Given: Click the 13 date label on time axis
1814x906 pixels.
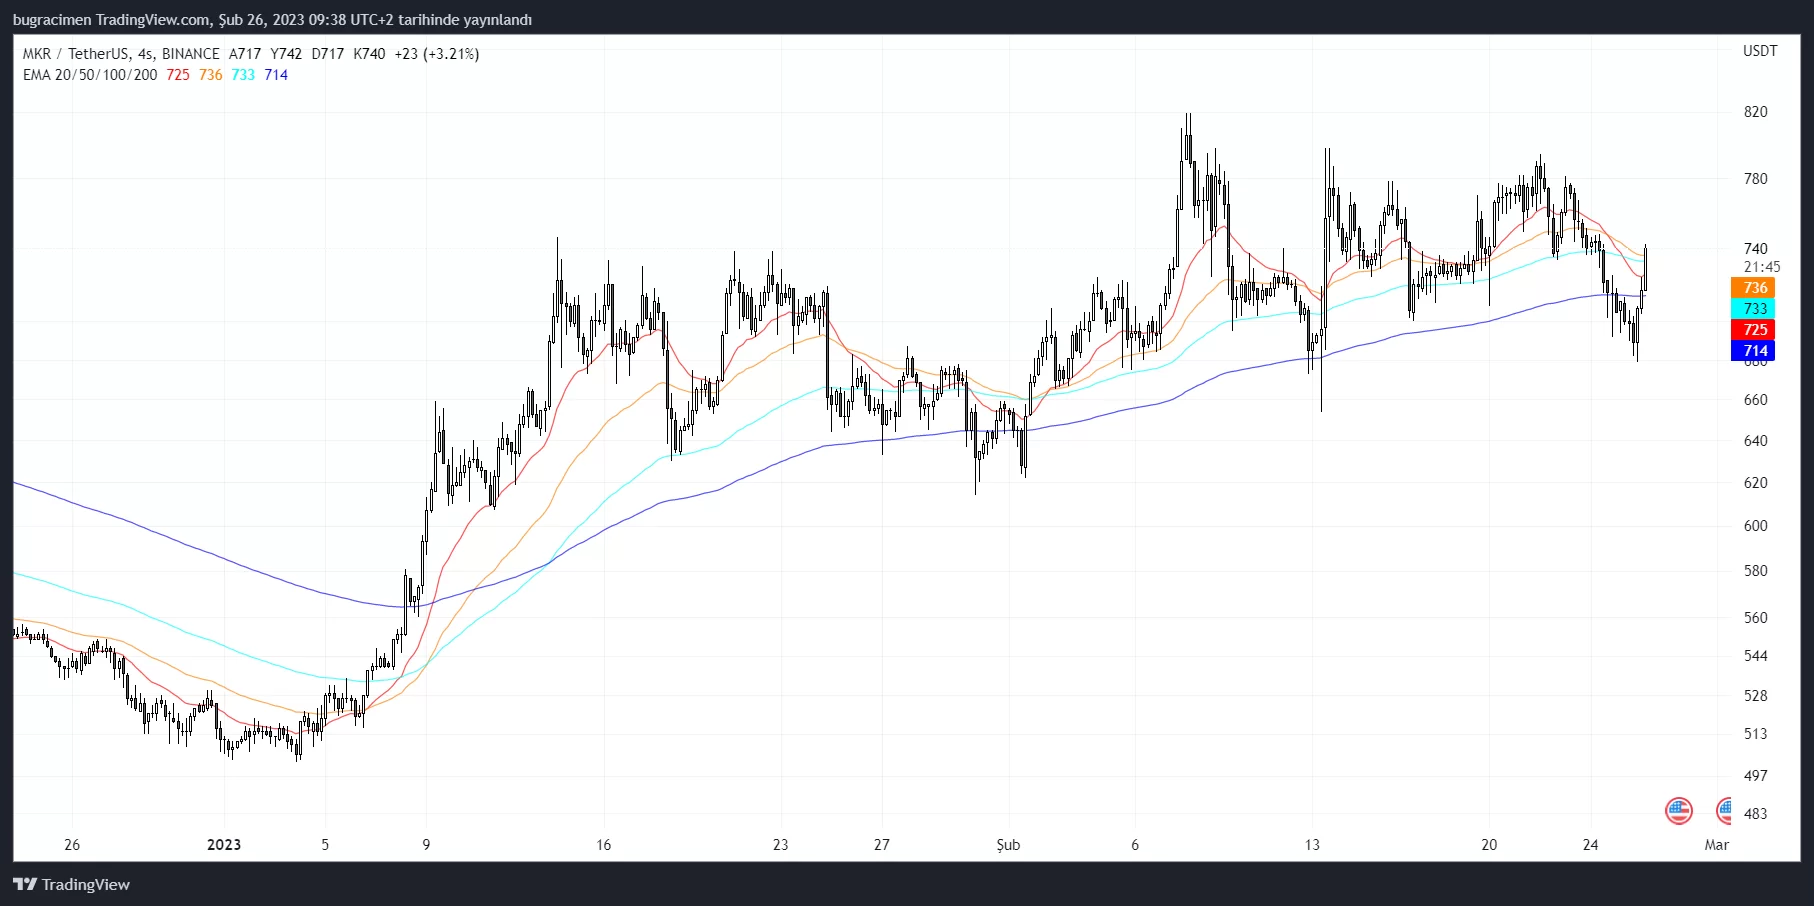Looking at the screenshot, I should click(1312, 845).
